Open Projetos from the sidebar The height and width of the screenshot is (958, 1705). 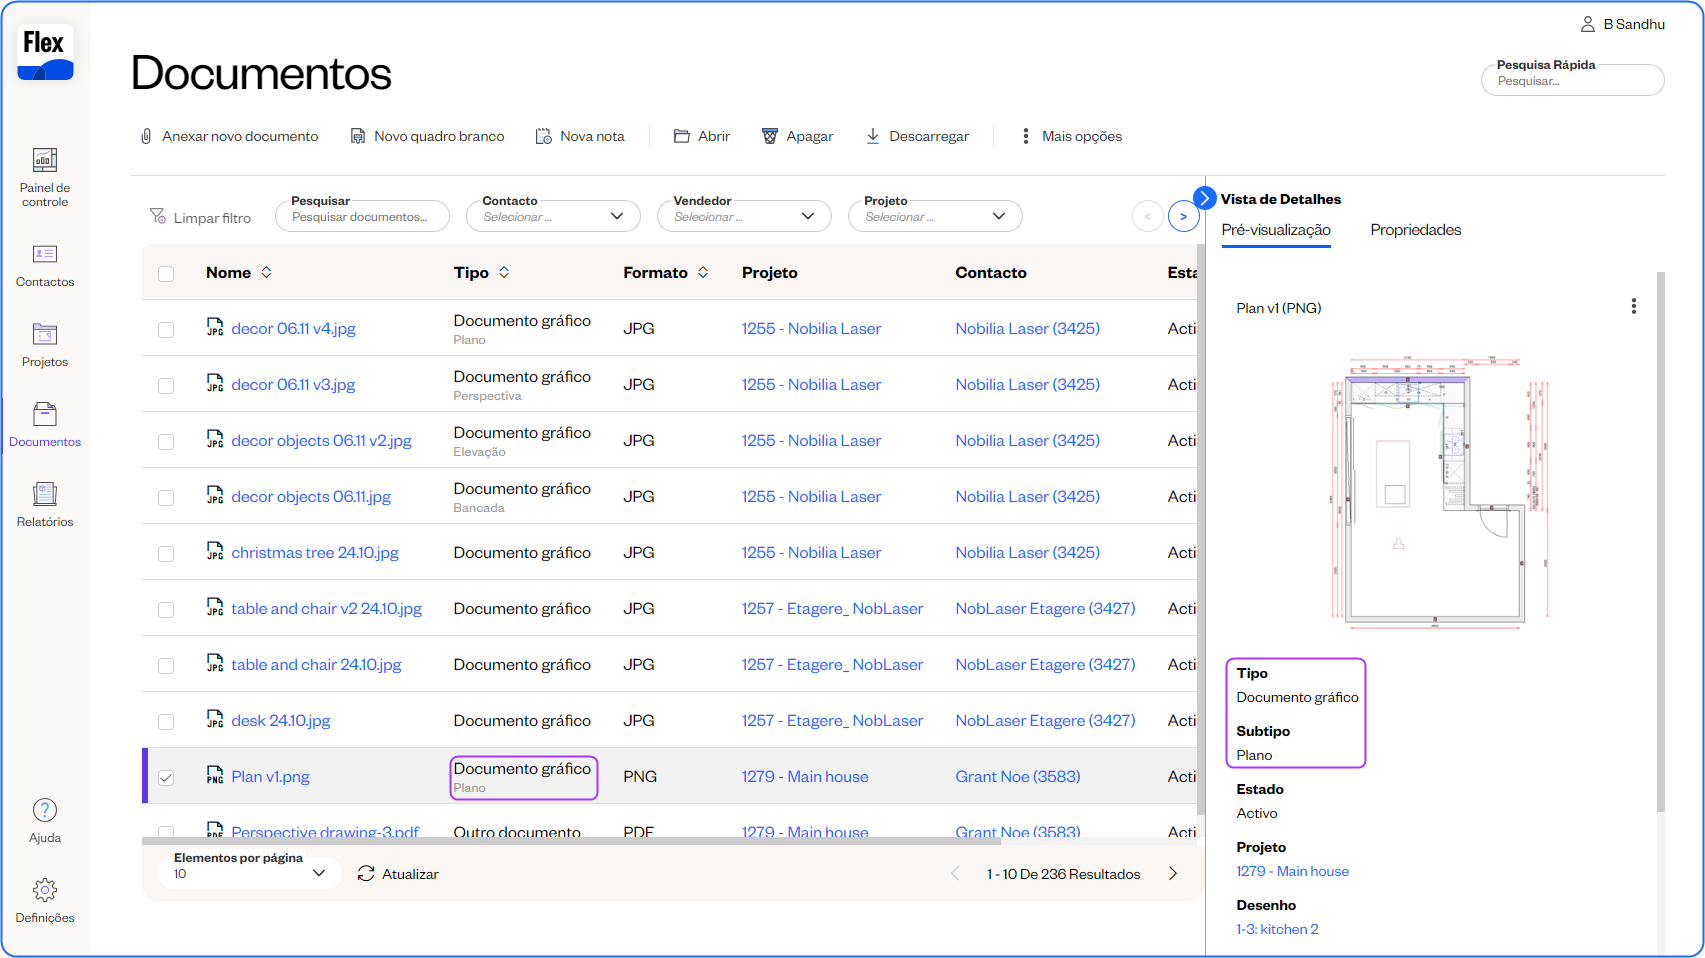pos(45,335)
